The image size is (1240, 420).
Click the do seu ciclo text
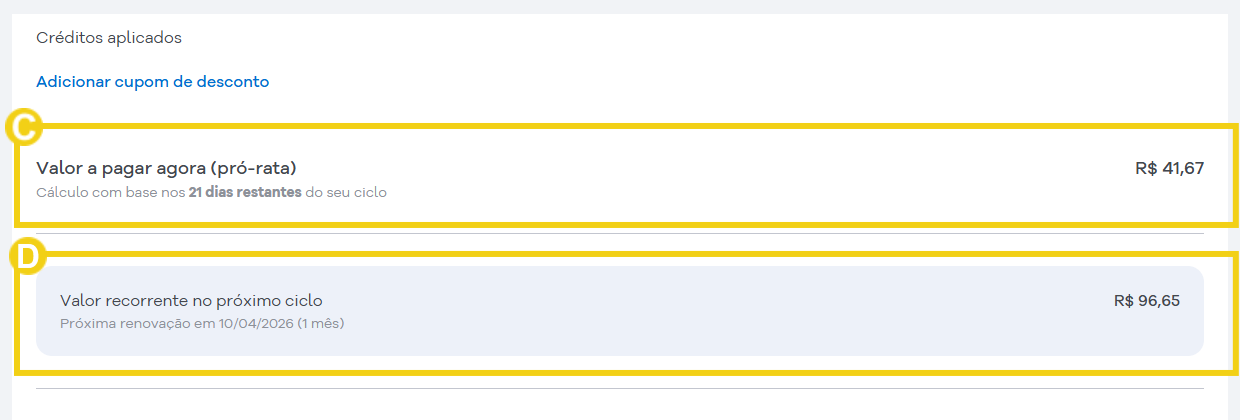click(346, 192)
